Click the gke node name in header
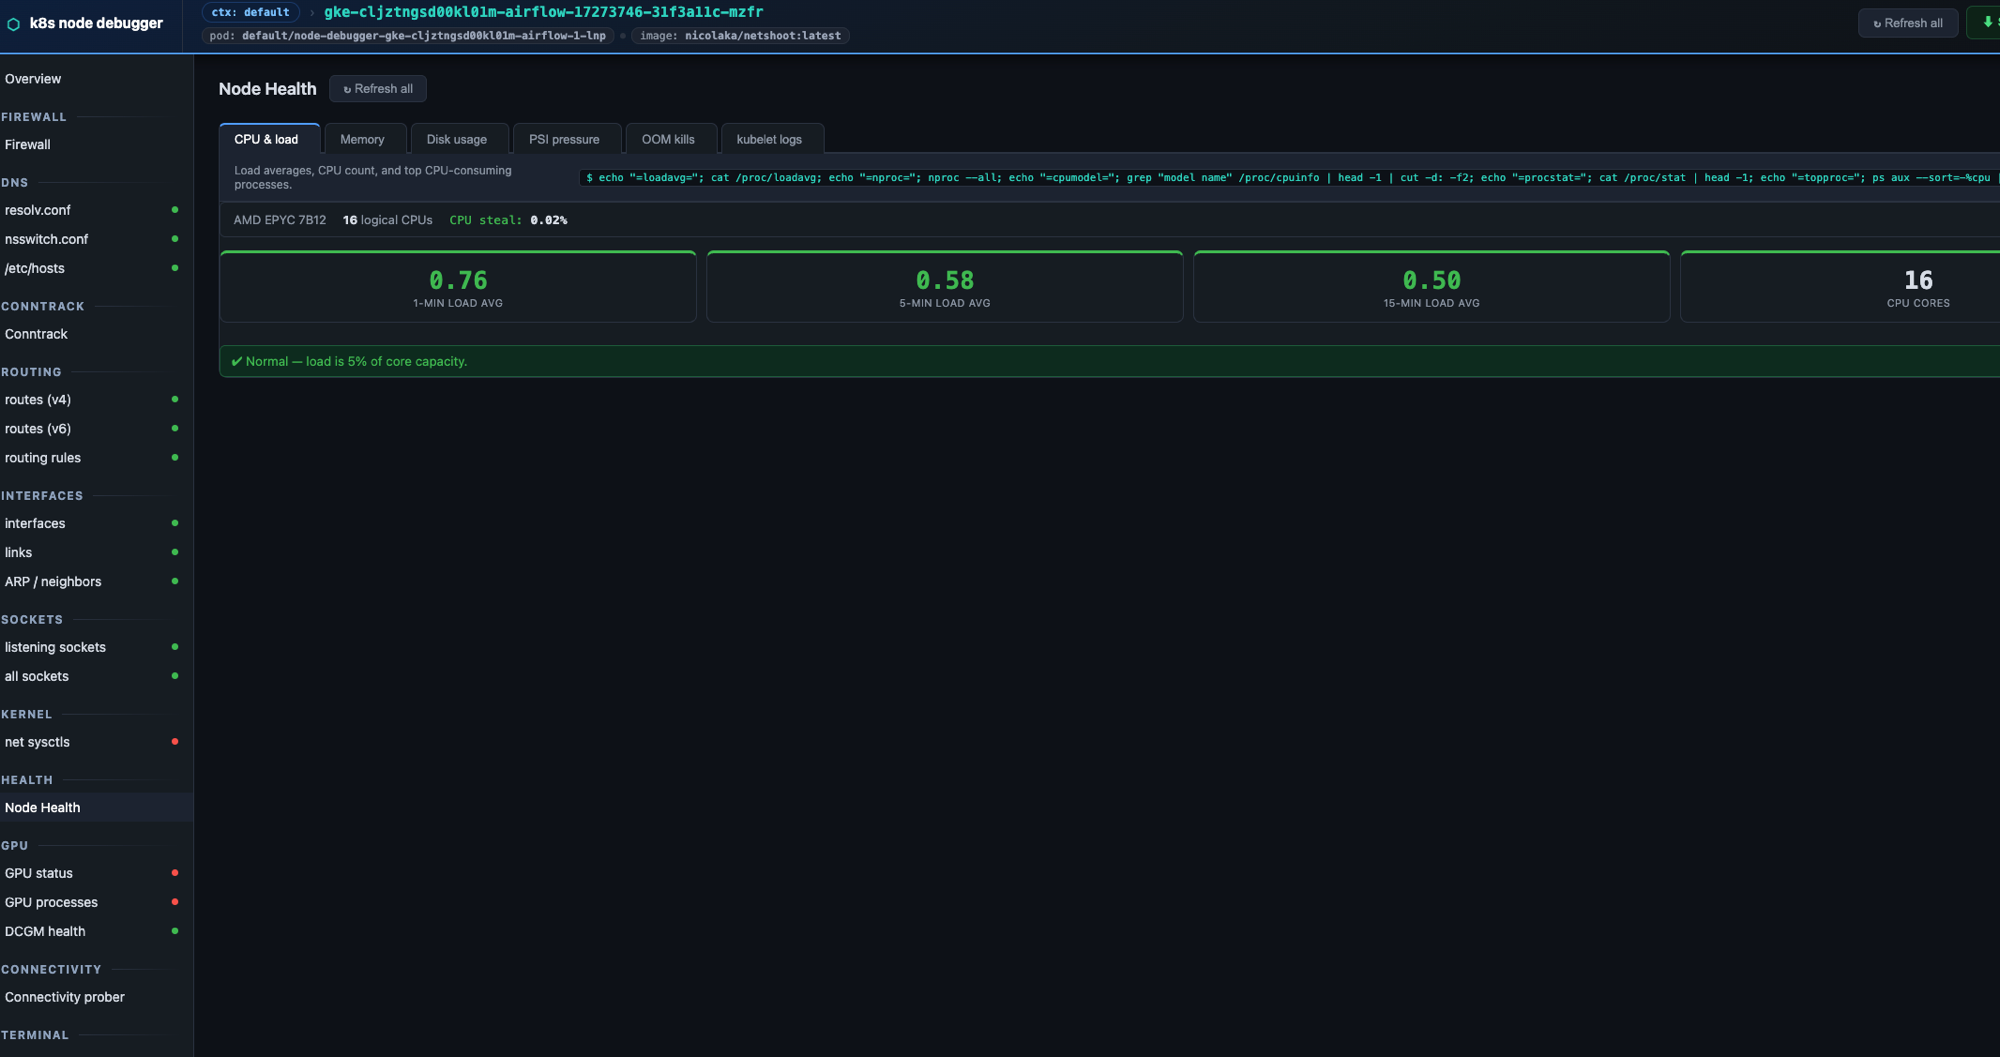Image resolution: width=2000 pixels, height=1057 pixels. point(544,12)
